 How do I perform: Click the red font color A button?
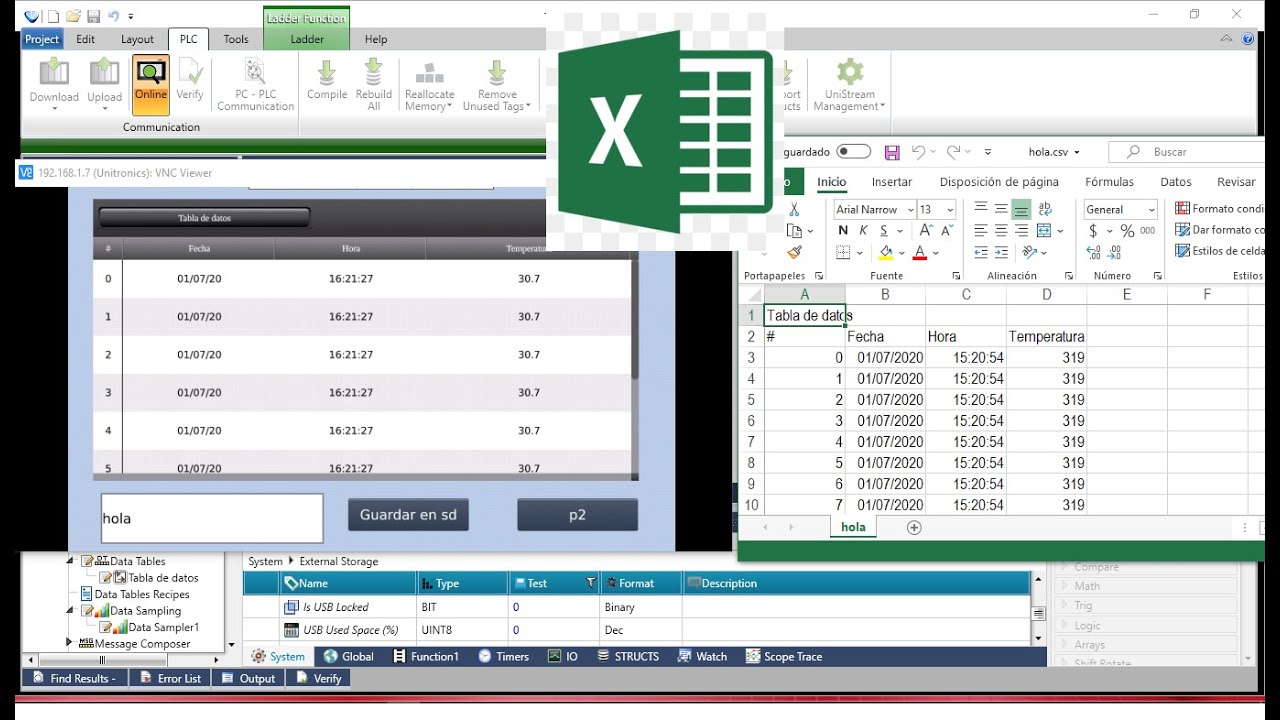coord(921,253)
